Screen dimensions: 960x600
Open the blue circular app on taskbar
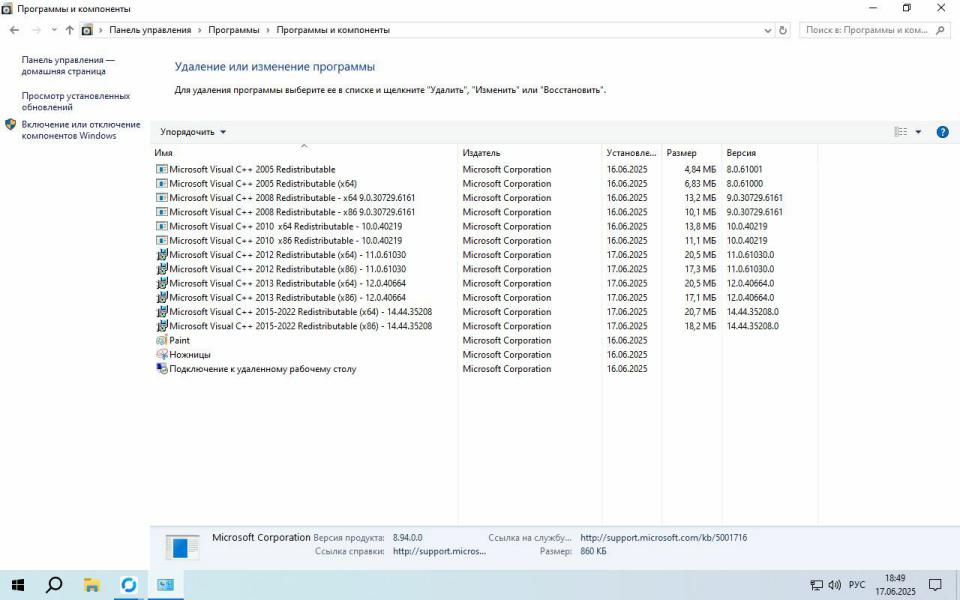point(129,585)
